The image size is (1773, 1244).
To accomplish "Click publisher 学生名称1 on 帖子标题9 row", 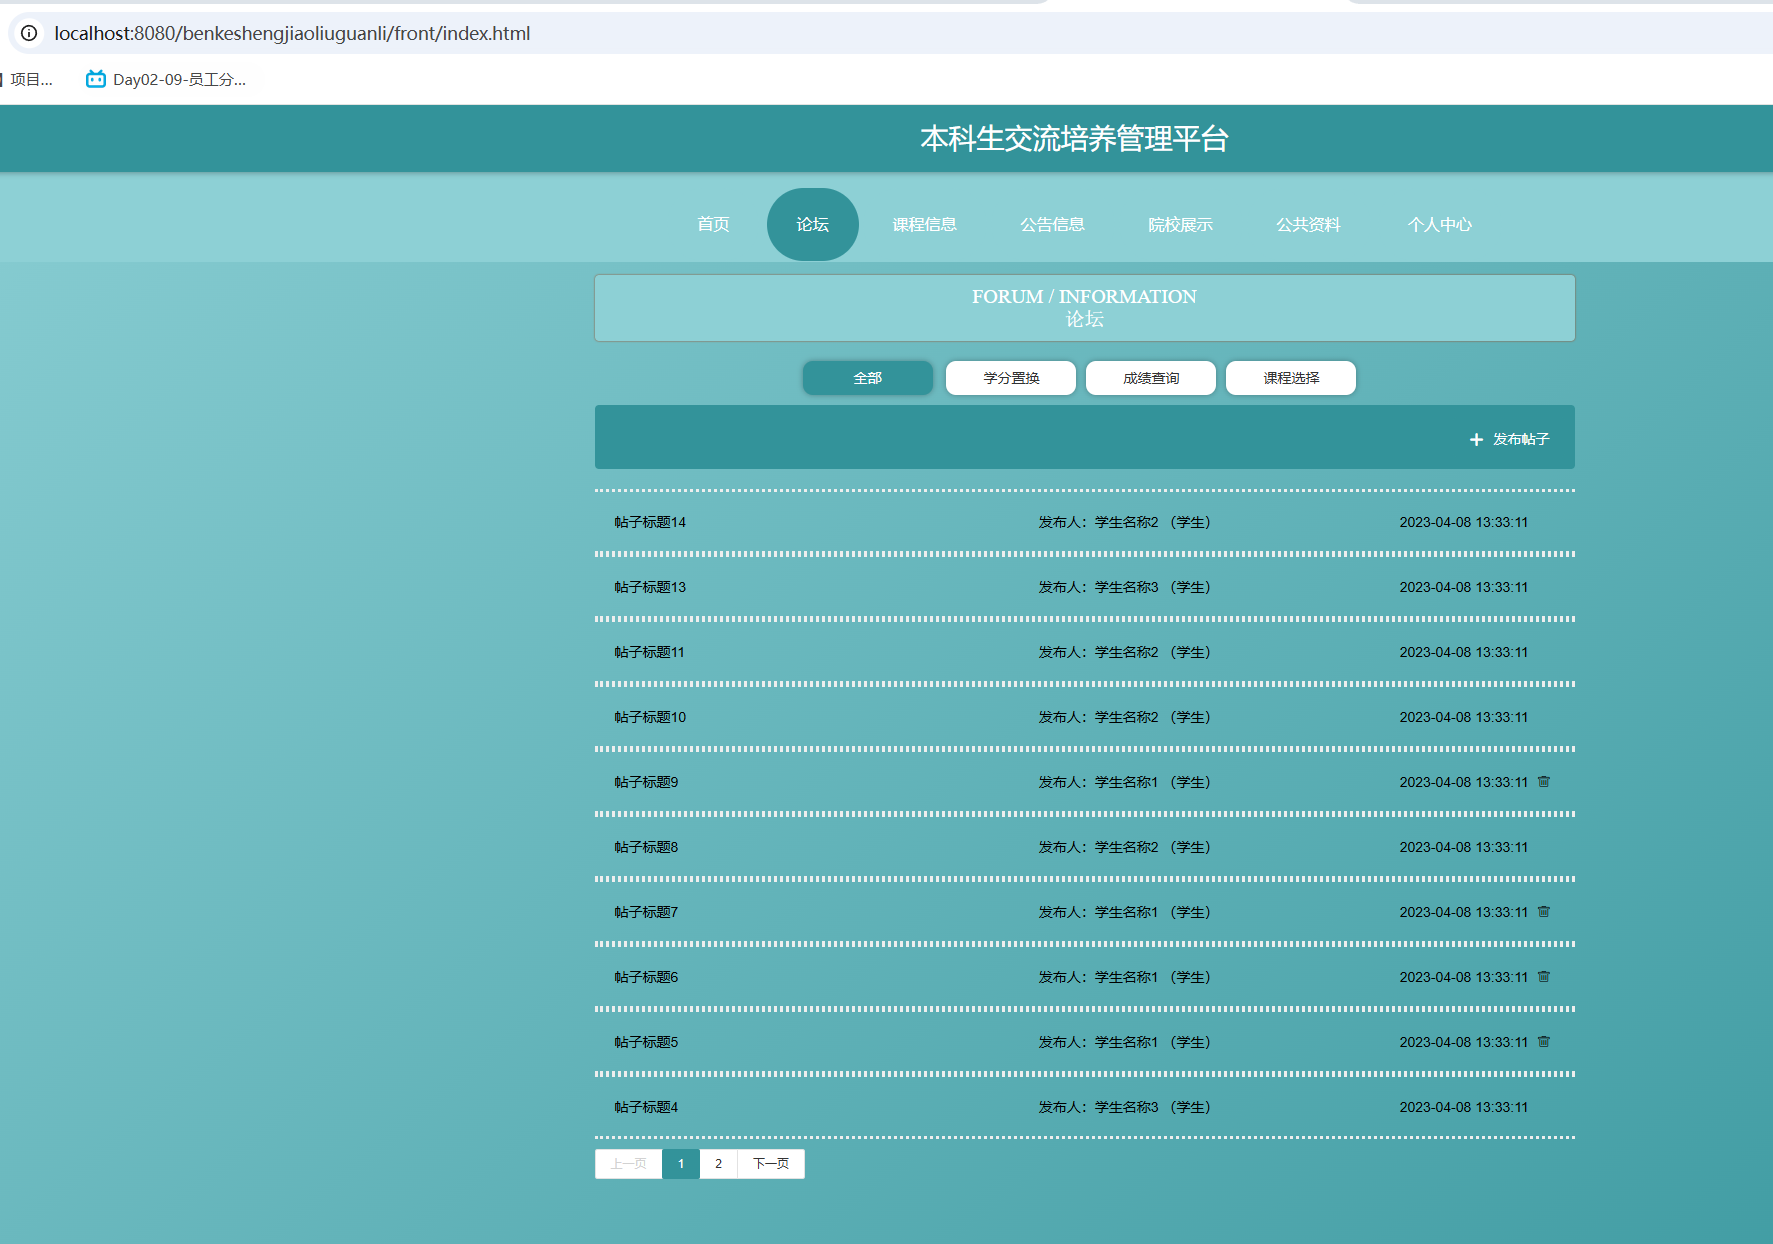I will tap(1126, 782).
